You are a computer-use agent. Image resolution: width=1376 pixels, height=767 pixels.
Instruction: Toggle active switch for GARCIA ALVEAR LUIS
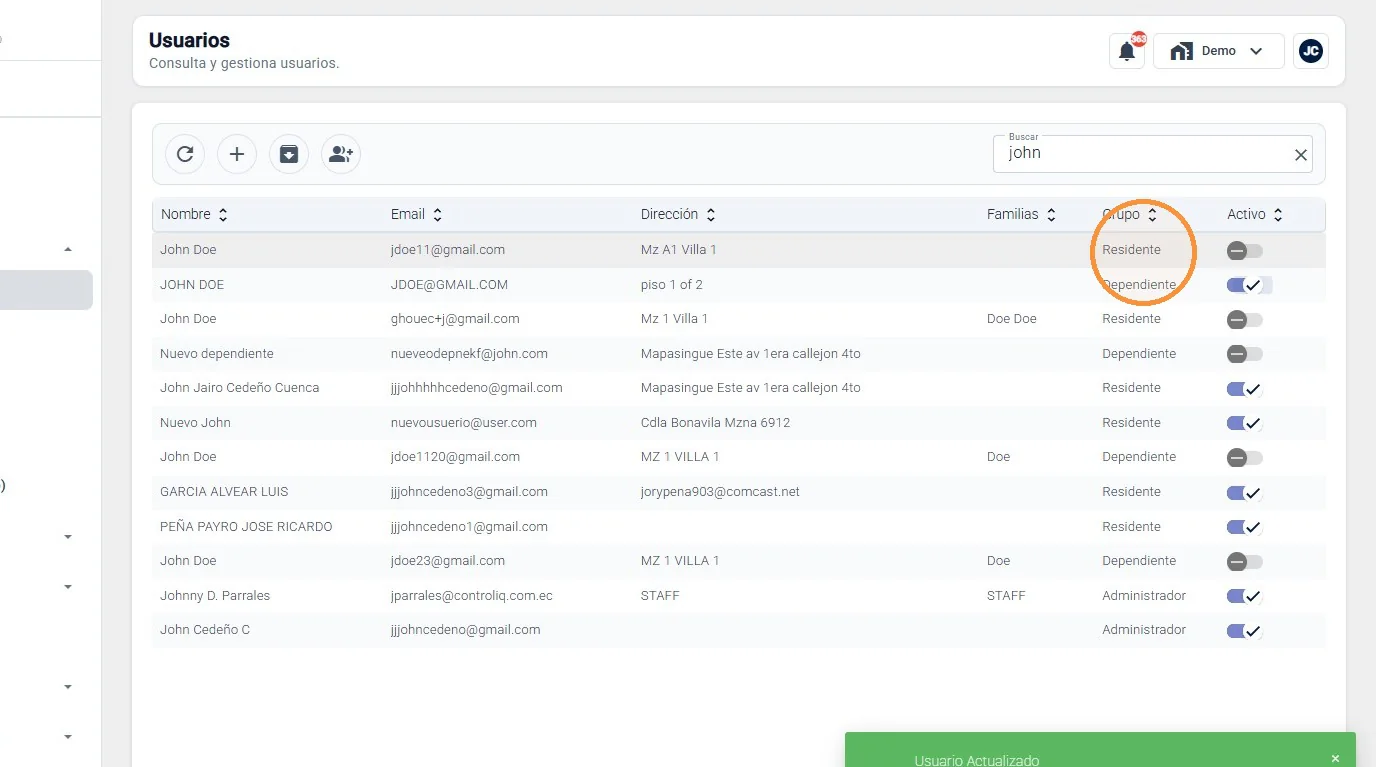pos(1245,492)
